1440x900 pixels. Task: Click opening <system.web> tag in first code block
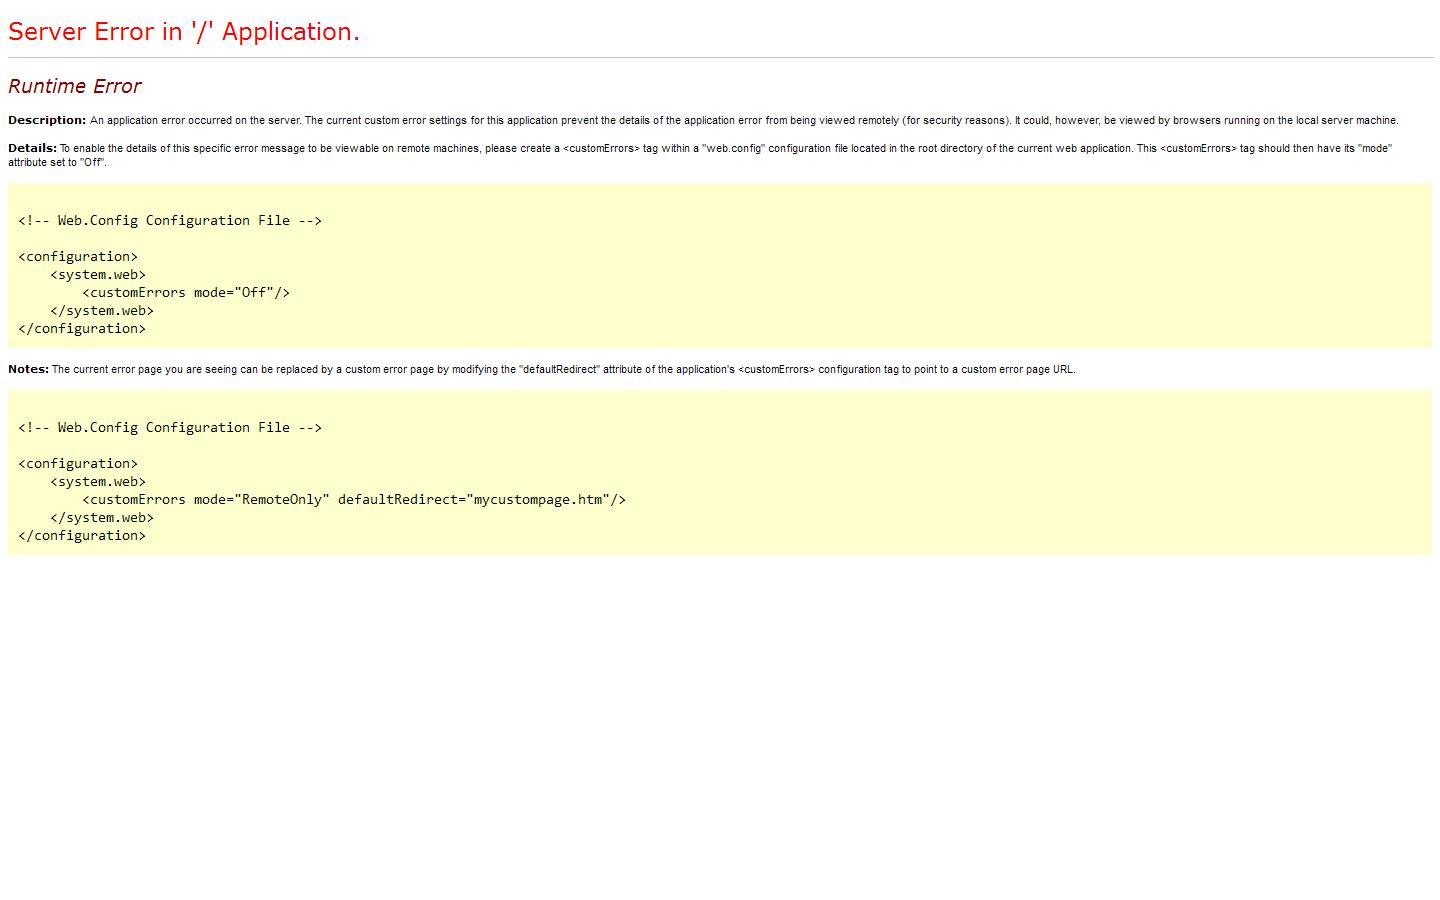pyautogui.click(x=98, y=275)
